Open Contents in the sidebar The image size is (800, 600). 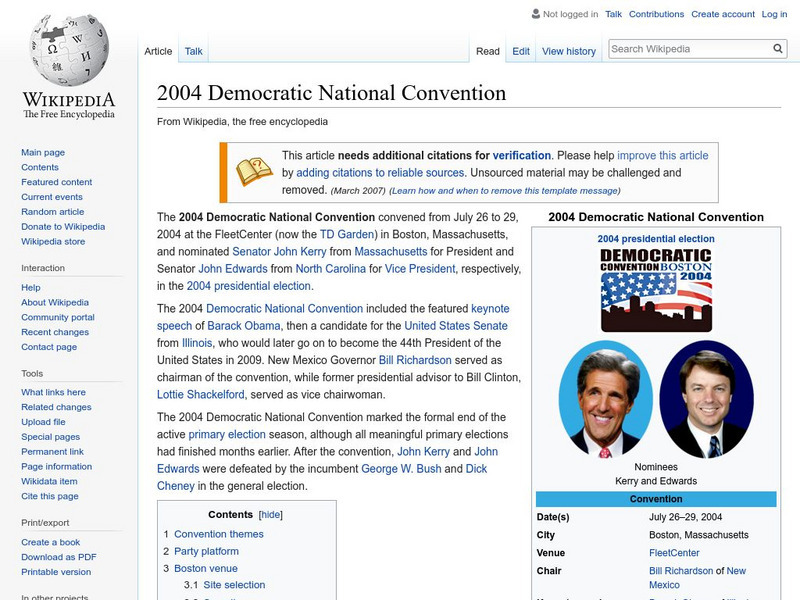[x=40, y=167]
